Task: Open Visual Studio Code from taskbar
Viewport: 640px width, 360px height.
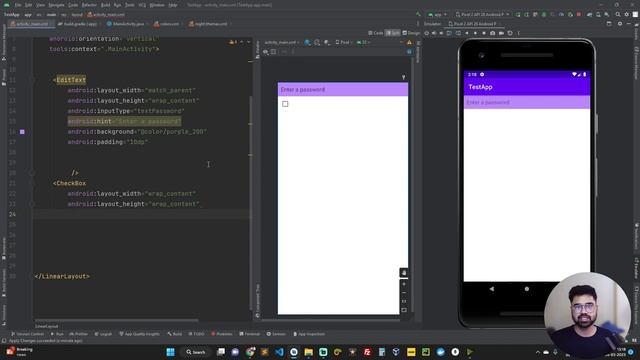Action: click(x=279, y=352)
